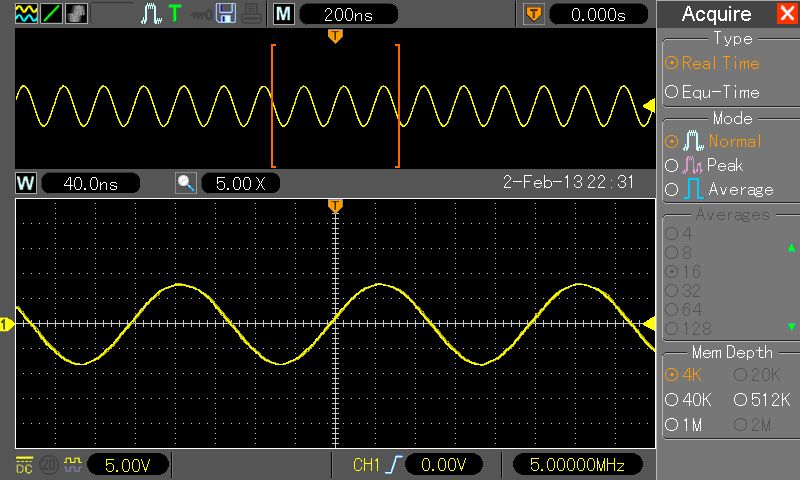Click the 5.00 X zoom factor field
The image size is (800, 480).
[x=241, y=183]
